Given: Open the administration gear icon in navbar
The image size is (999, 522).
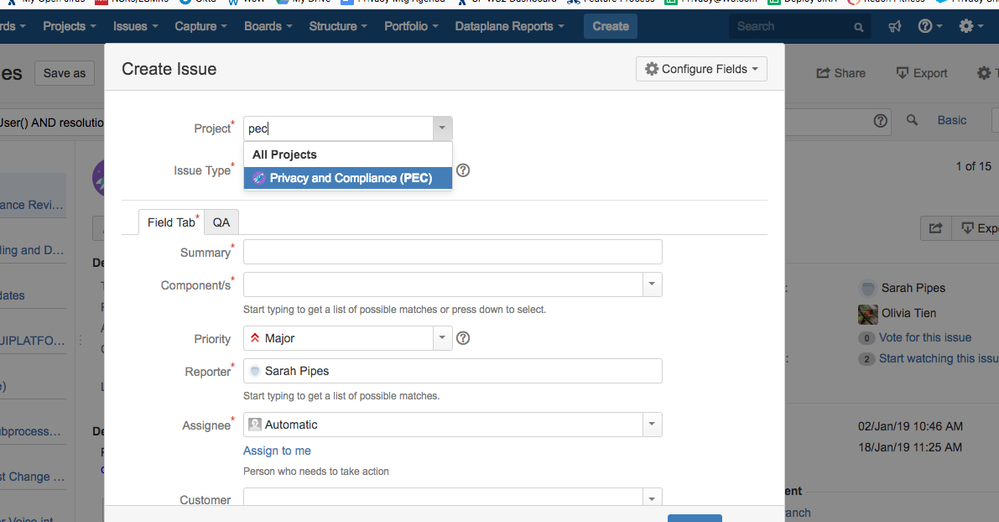Looking at the screenshot, I should point(971,26).
